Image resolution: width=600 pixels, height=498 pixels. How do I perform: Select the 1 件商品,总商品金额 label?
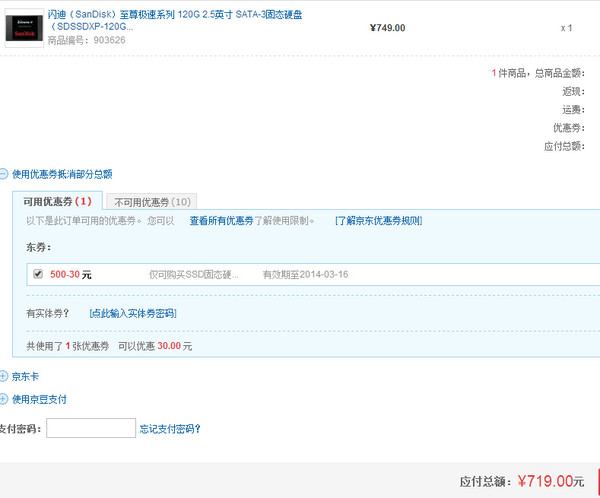[x=538, y=73]
